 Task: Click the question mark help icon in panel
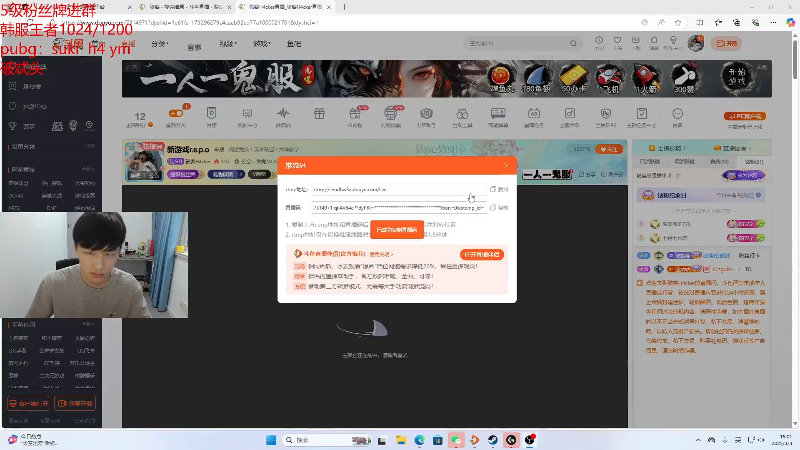(x=678, y=176)
